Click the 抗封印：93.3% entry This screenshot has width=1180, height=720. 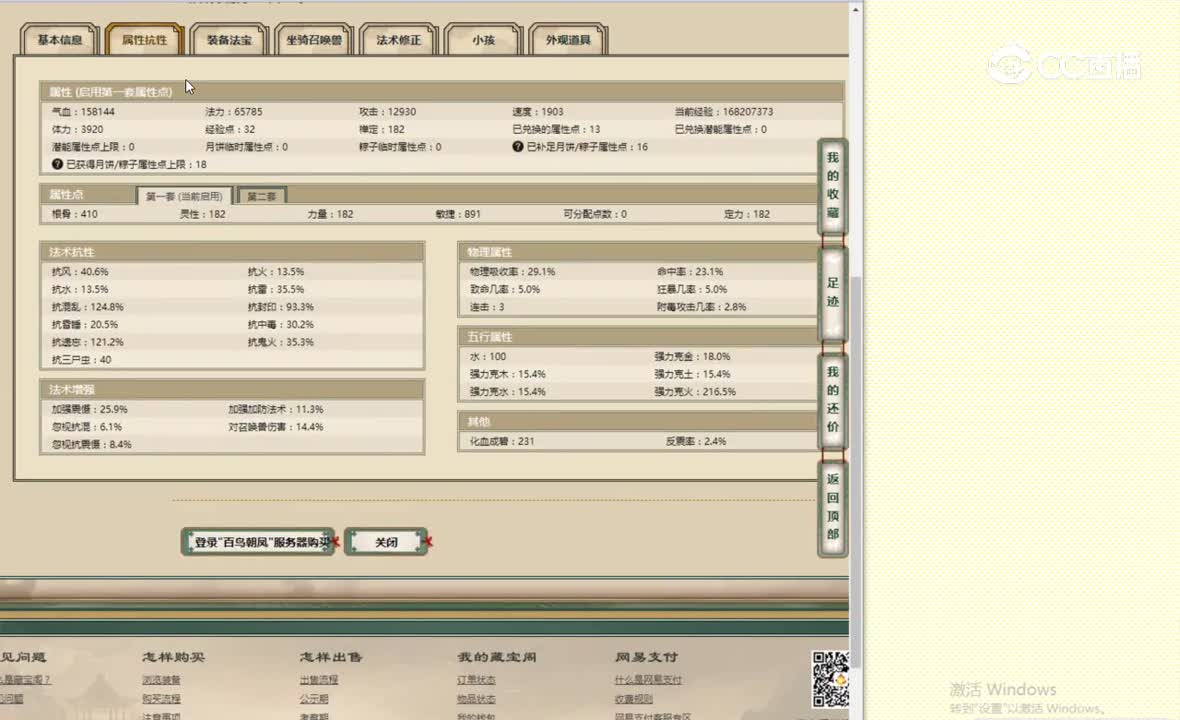281,307
